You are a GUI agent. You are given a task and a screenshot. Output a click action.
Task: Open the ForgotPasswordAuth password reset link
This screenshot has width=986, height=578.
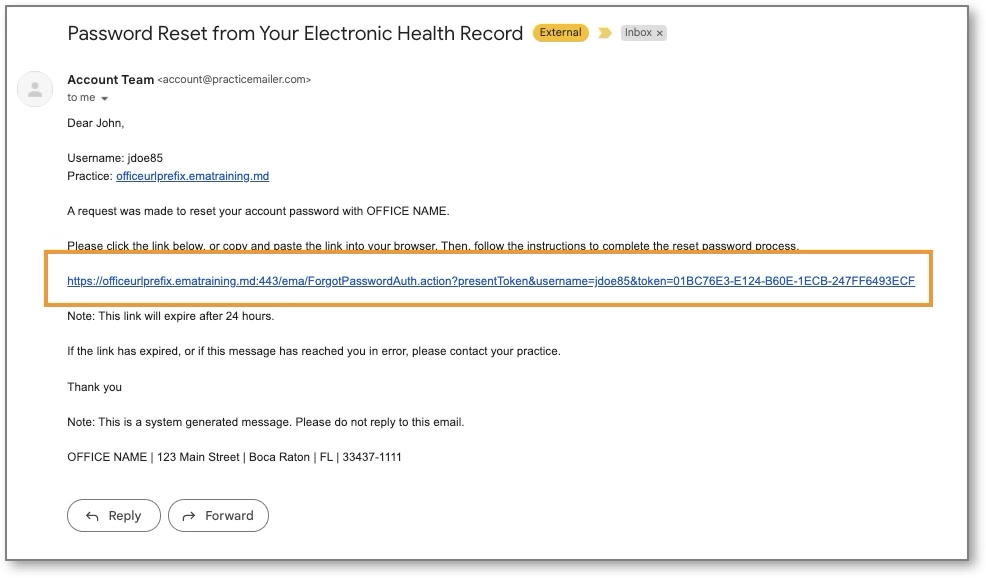490,281
